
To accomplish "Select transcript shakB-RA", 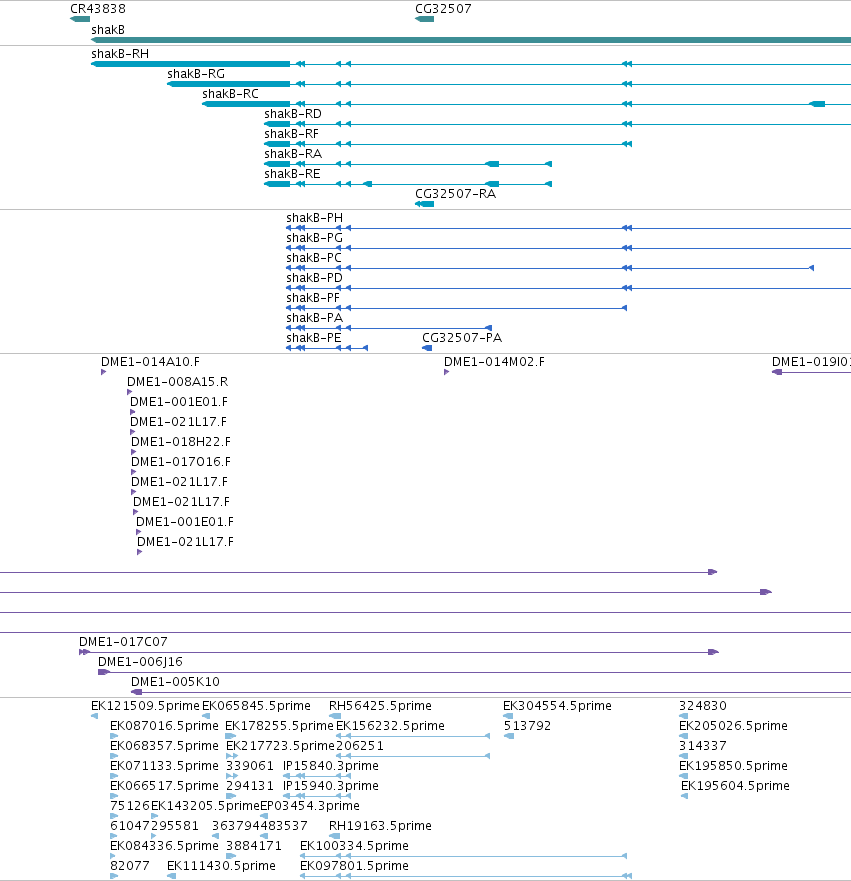I will (408, 164).
